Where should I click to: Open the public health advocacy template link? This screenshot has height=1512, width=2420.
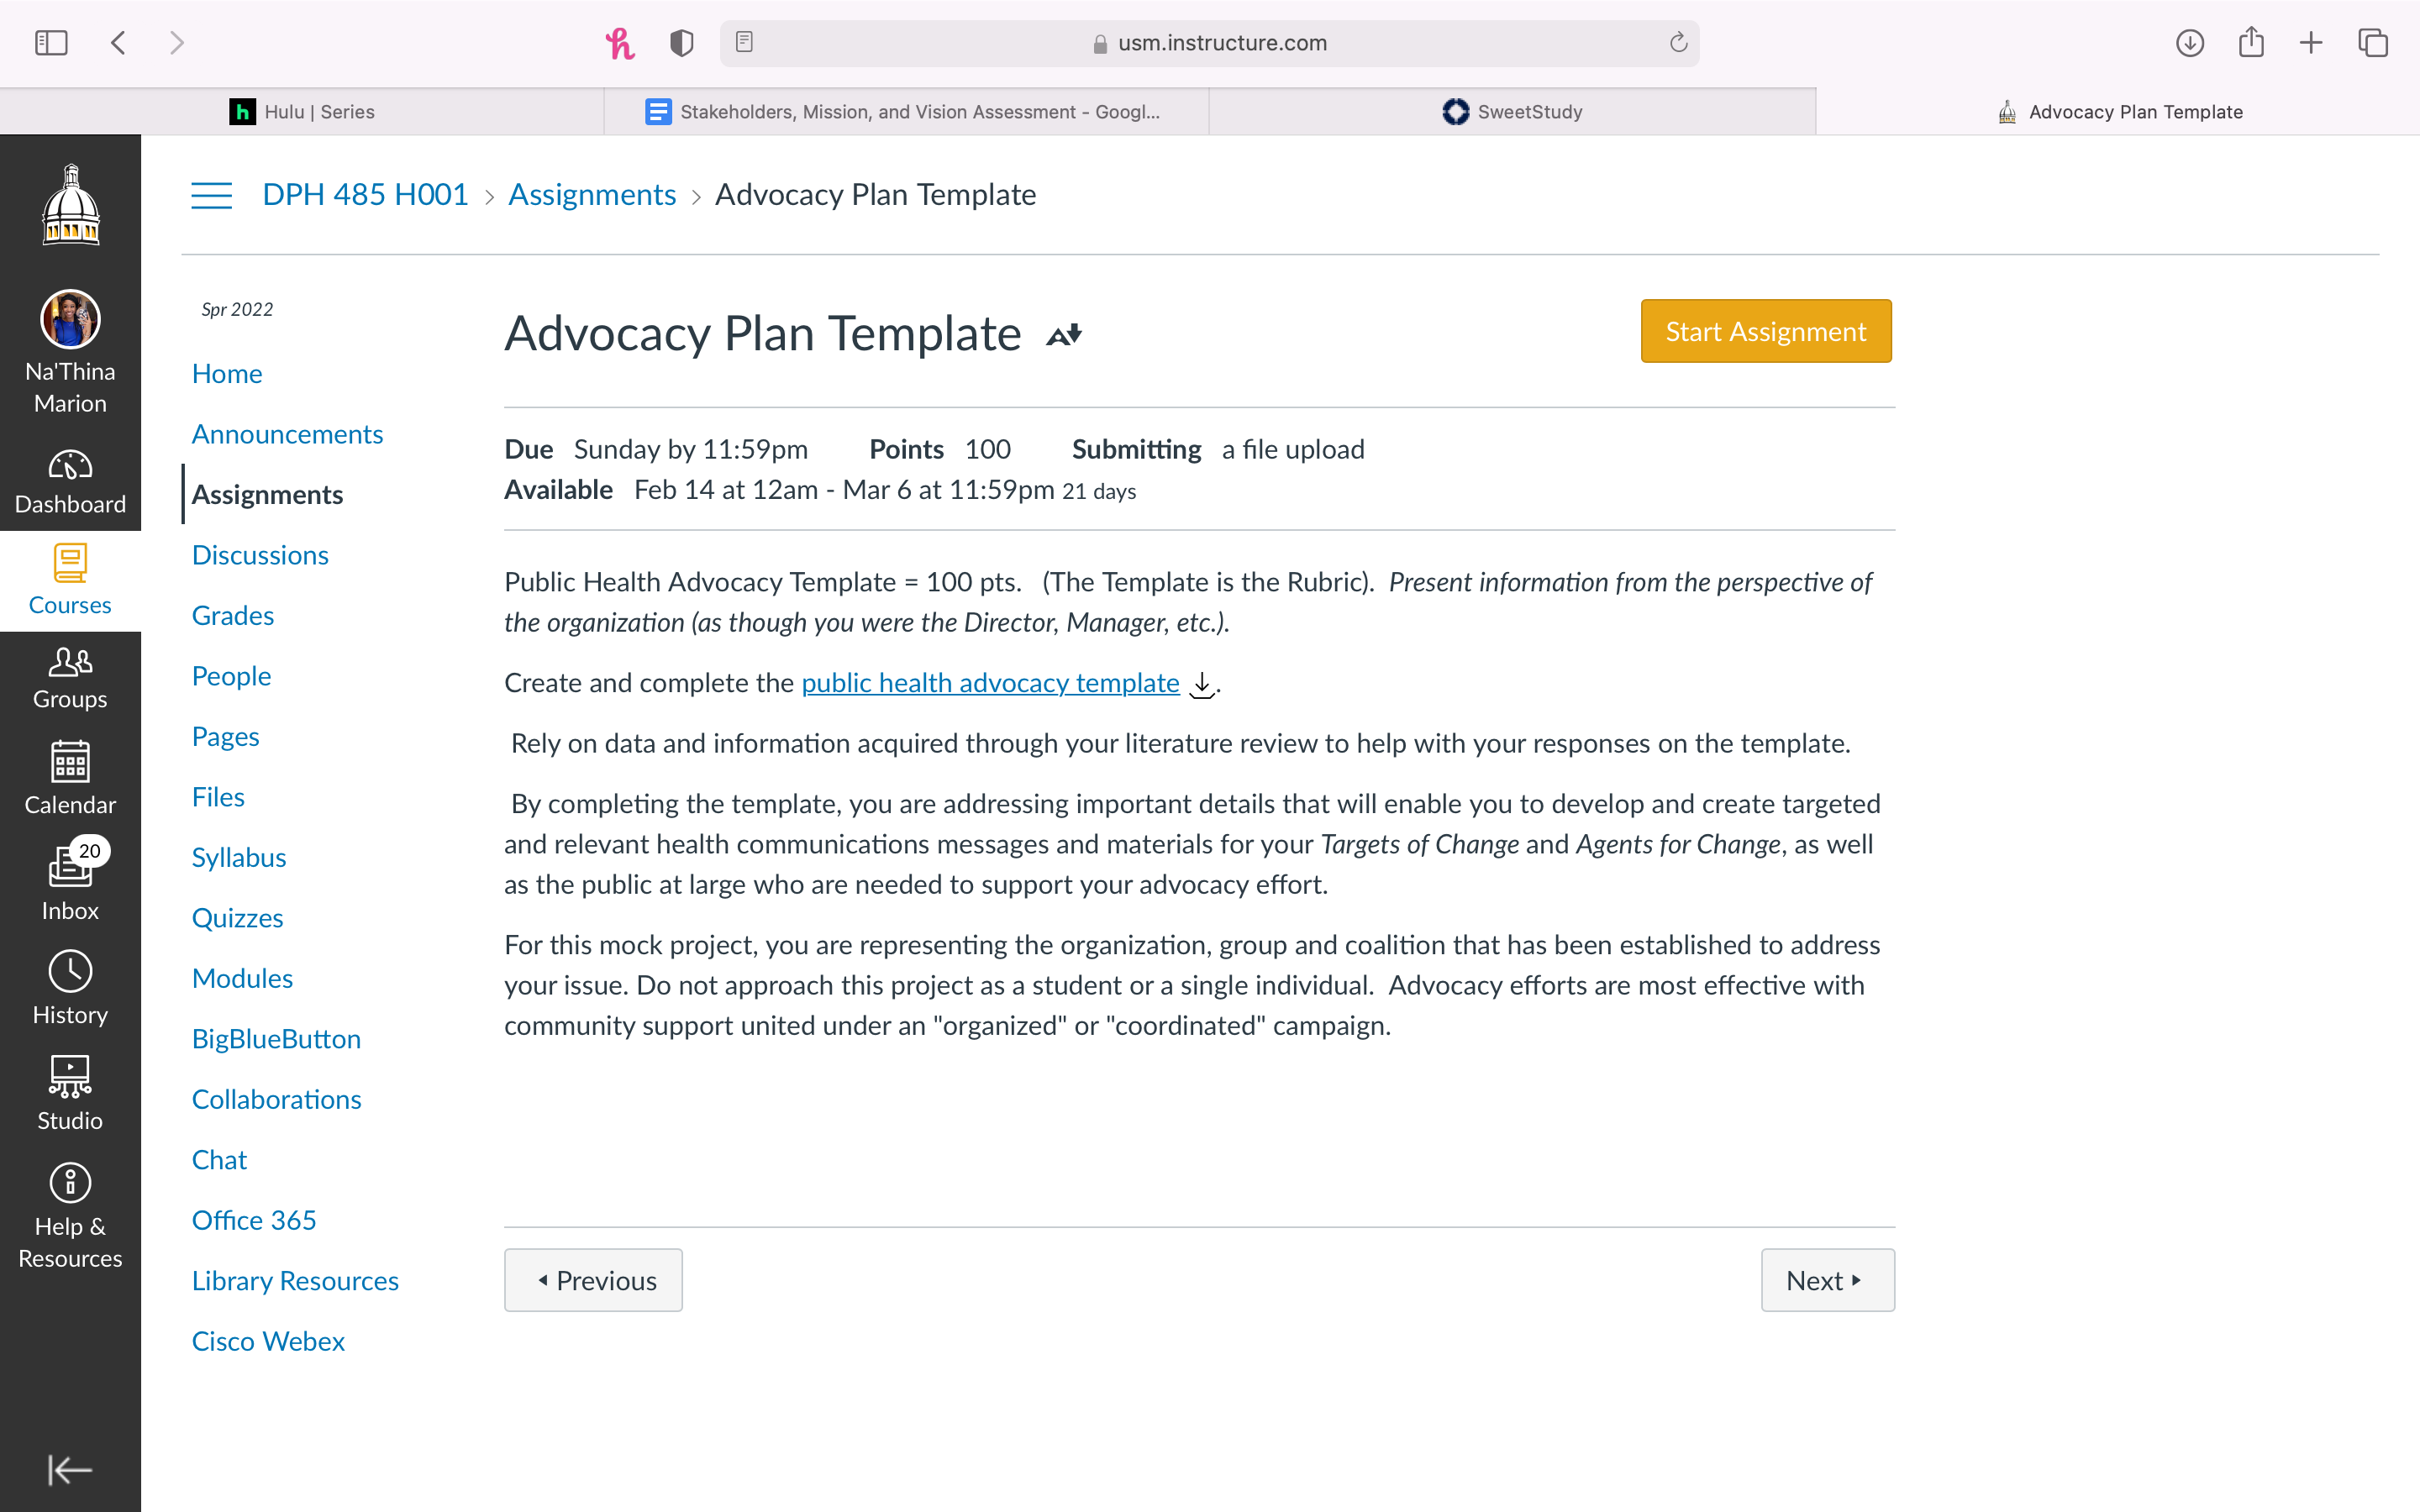(990, 683)
